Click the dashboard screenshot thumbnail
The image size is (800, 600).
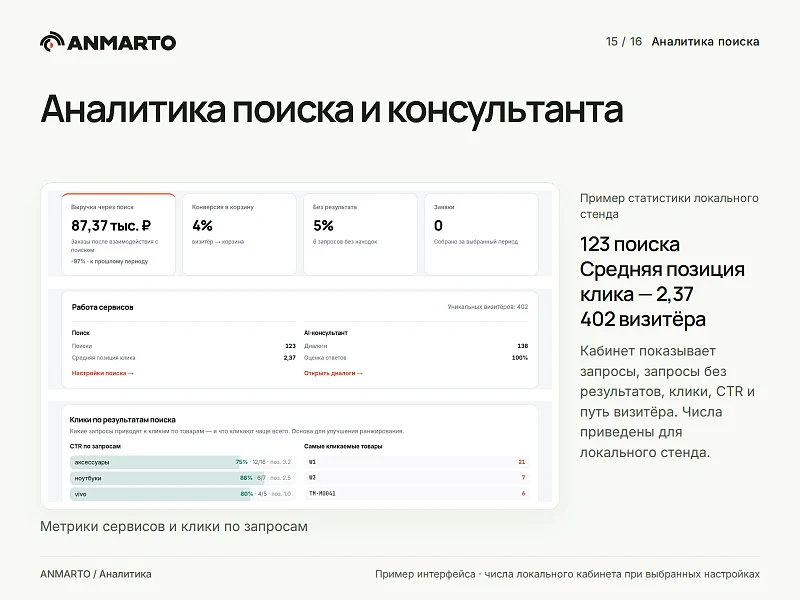pyautogui.click(x=300, y=346)
